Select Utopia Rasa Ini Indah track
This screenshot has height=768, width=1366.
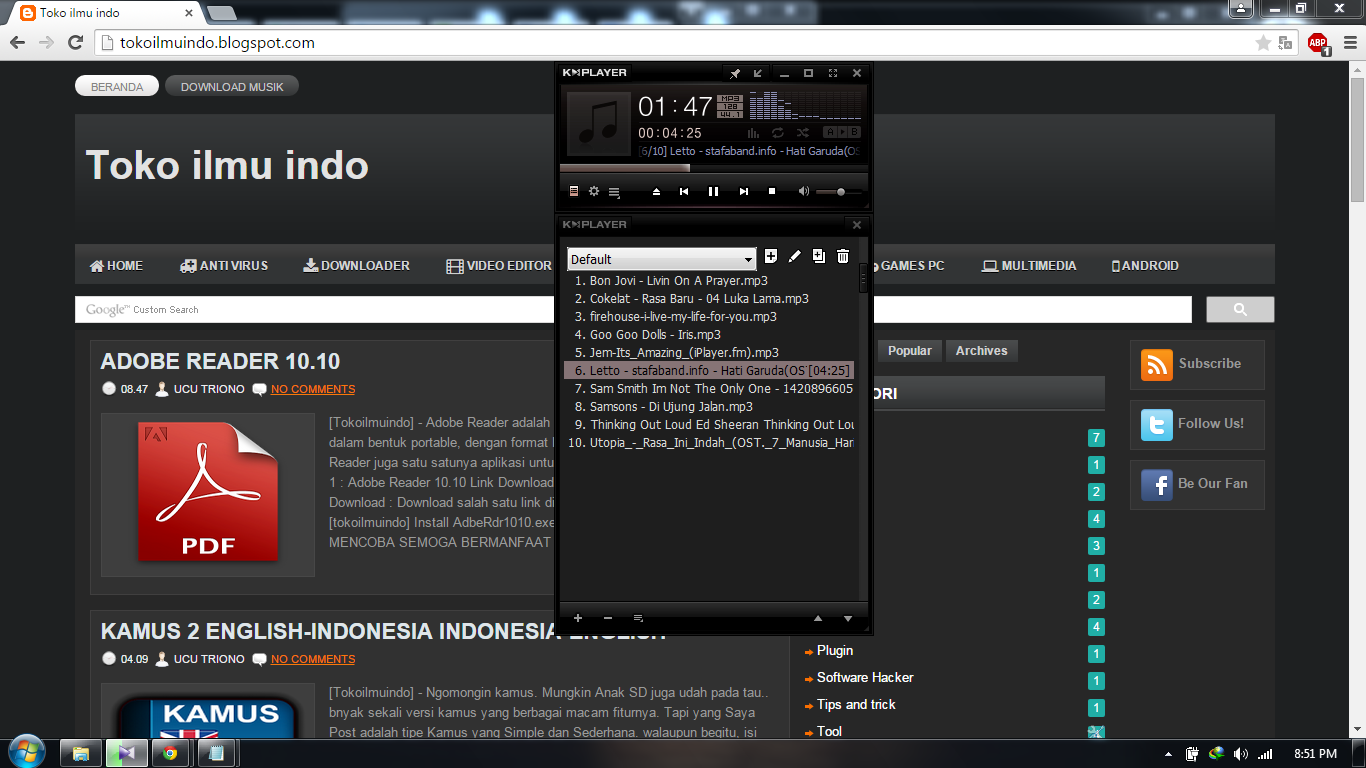point(709,443)
